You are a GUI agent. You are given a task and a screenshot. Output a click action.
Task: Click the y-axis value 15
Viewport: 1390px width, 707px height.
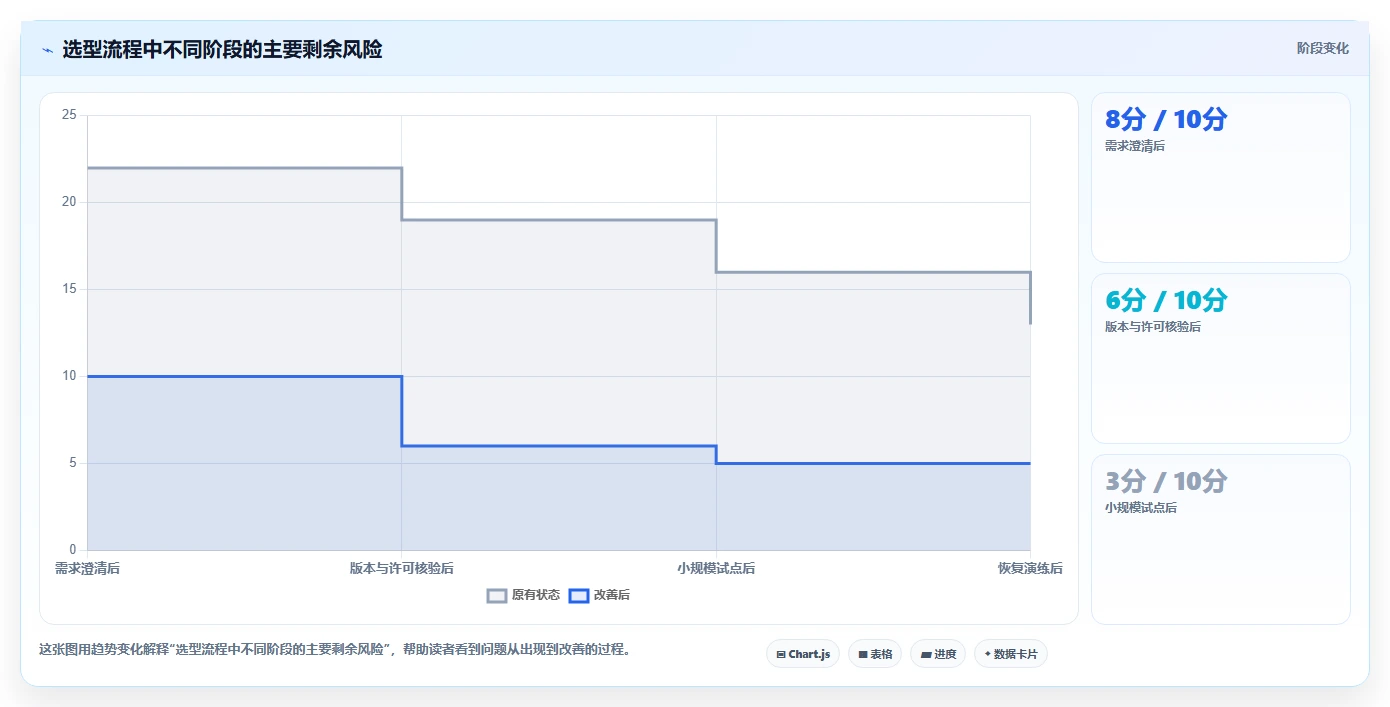69,289
